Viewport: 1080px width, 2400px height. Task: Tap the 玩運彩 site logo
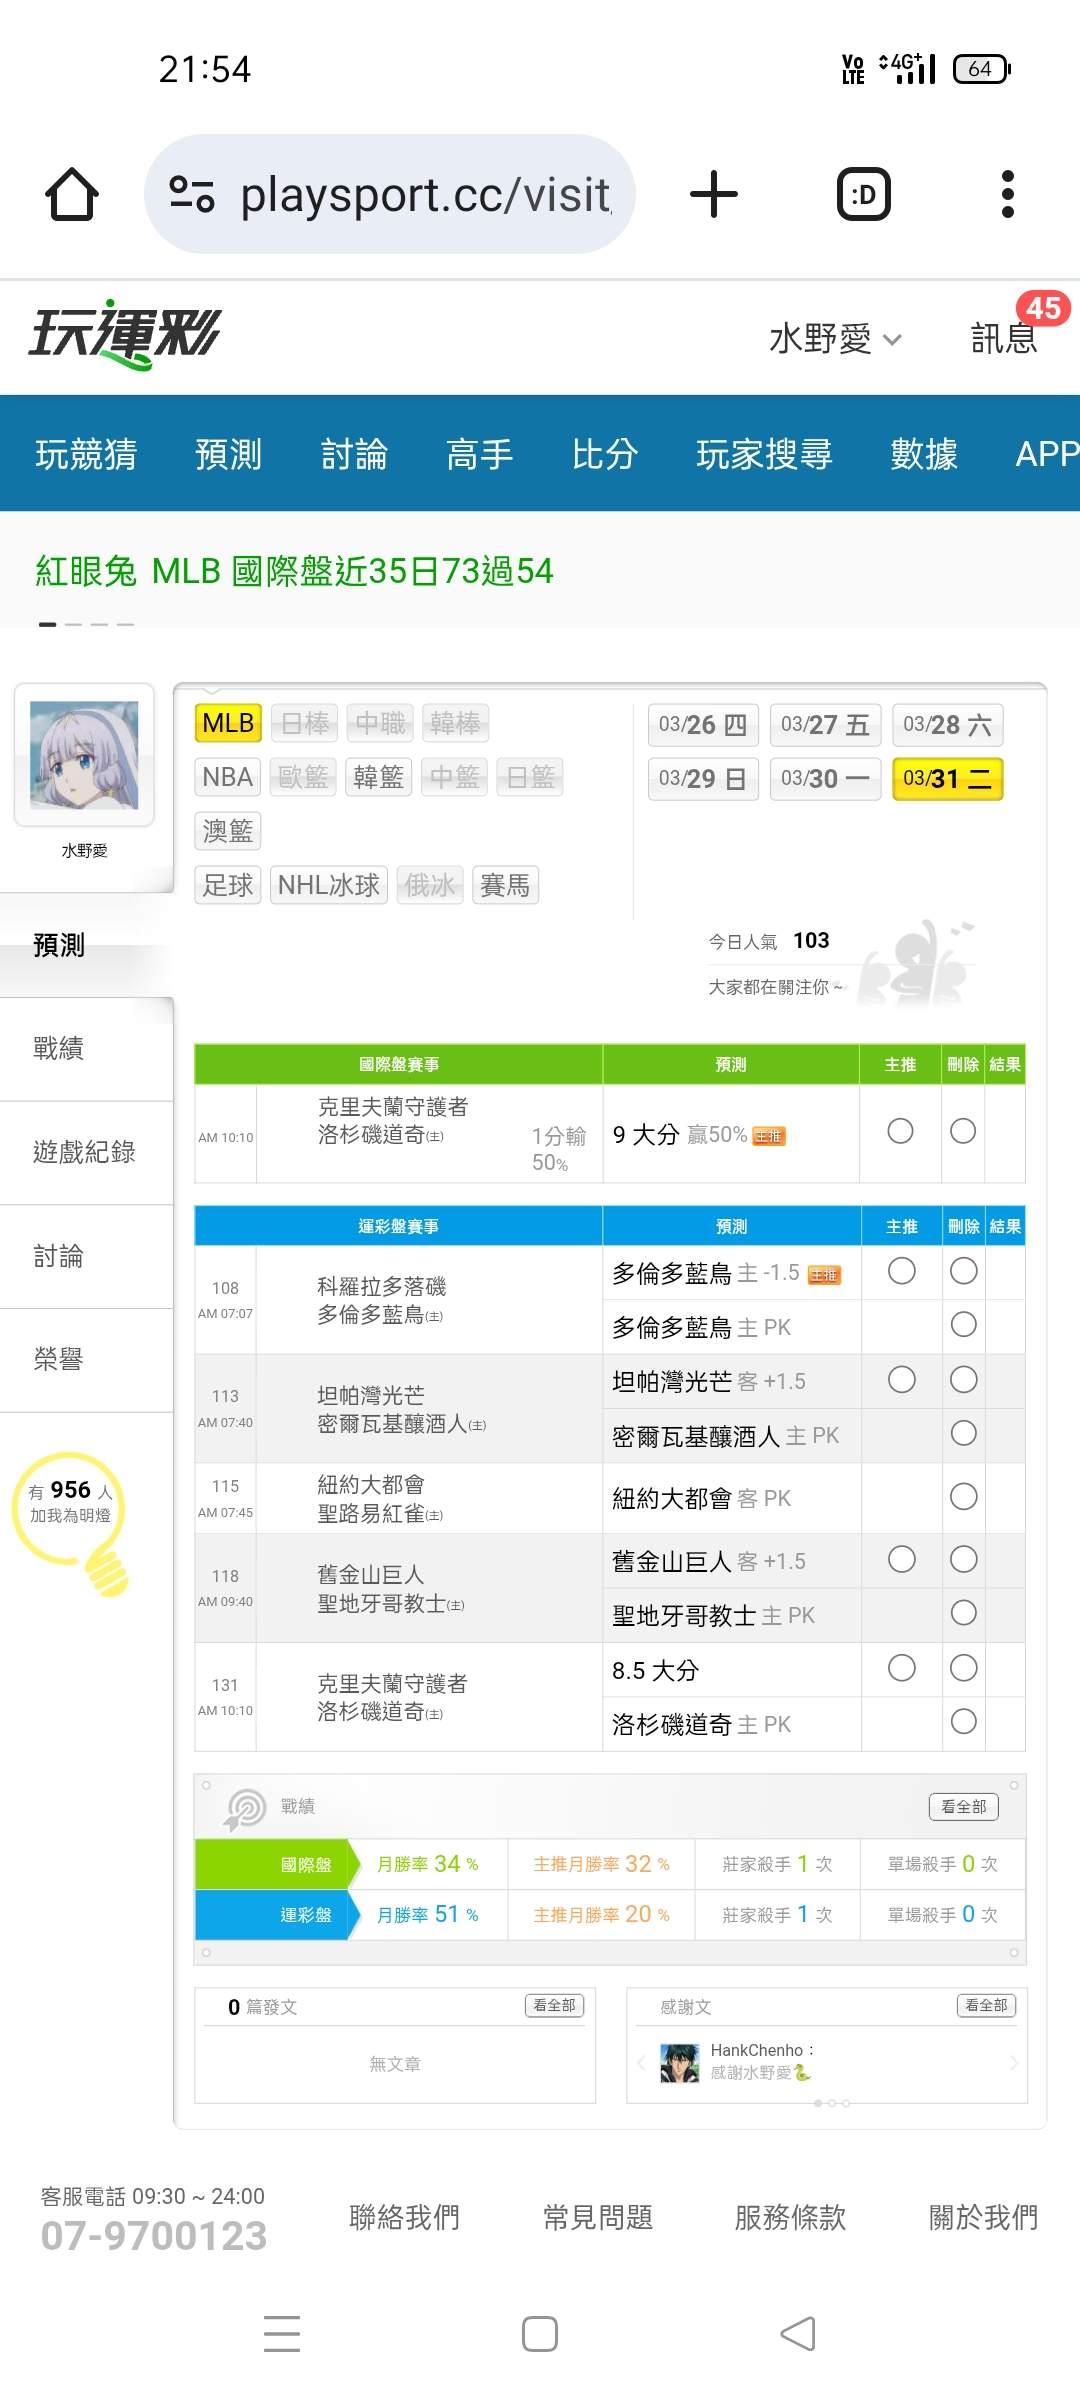tap(125, 335)
